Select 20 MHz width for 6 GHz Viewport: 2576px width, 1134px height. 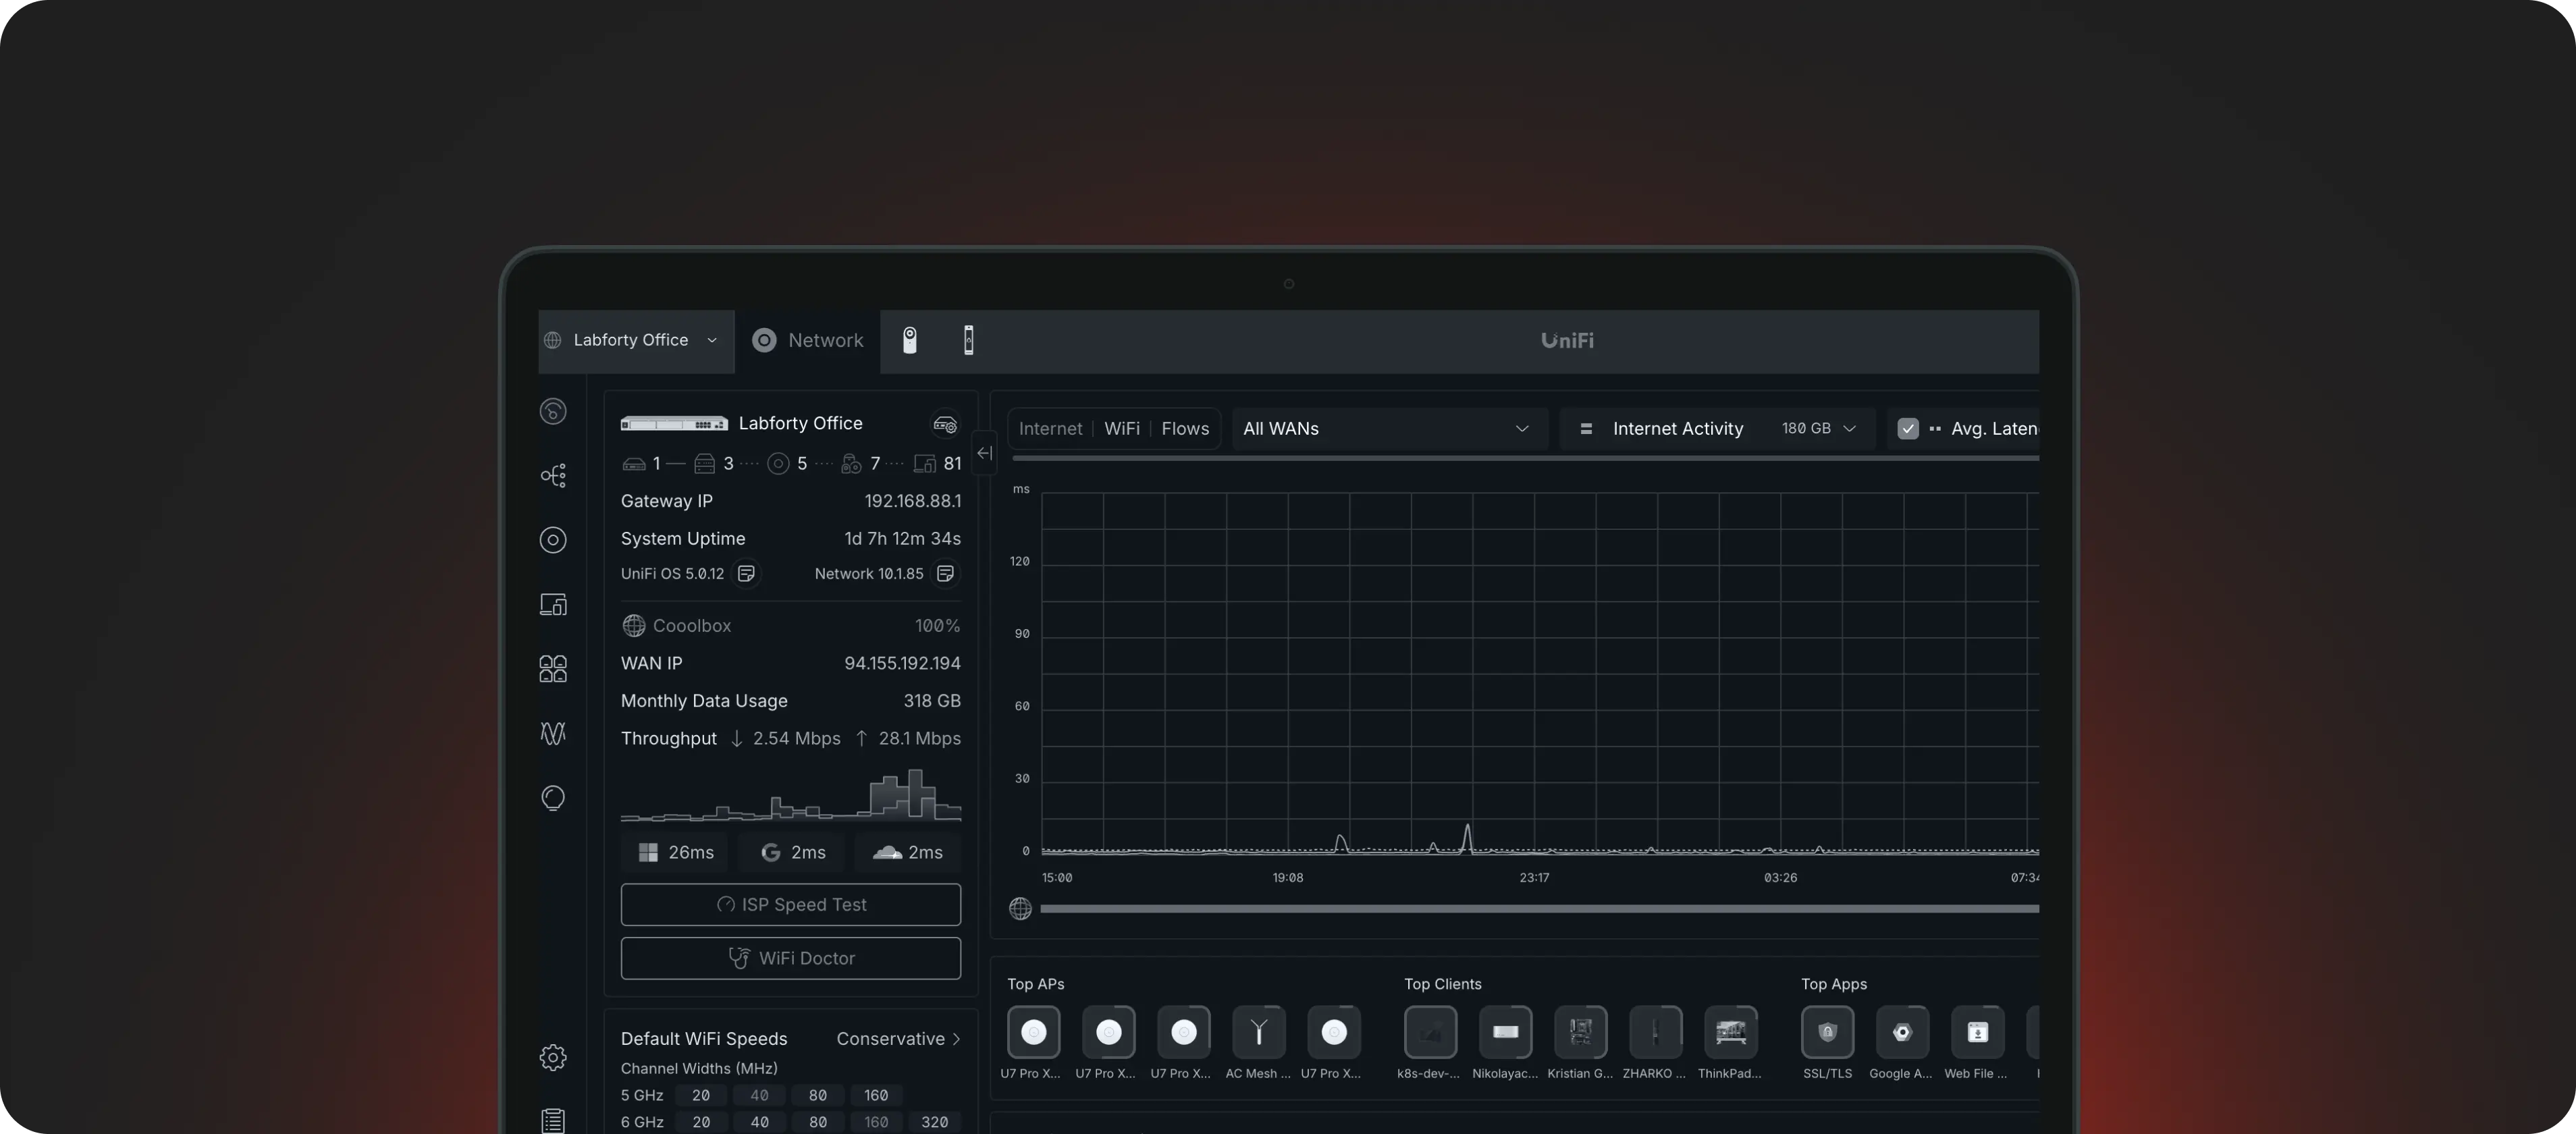701,1122
